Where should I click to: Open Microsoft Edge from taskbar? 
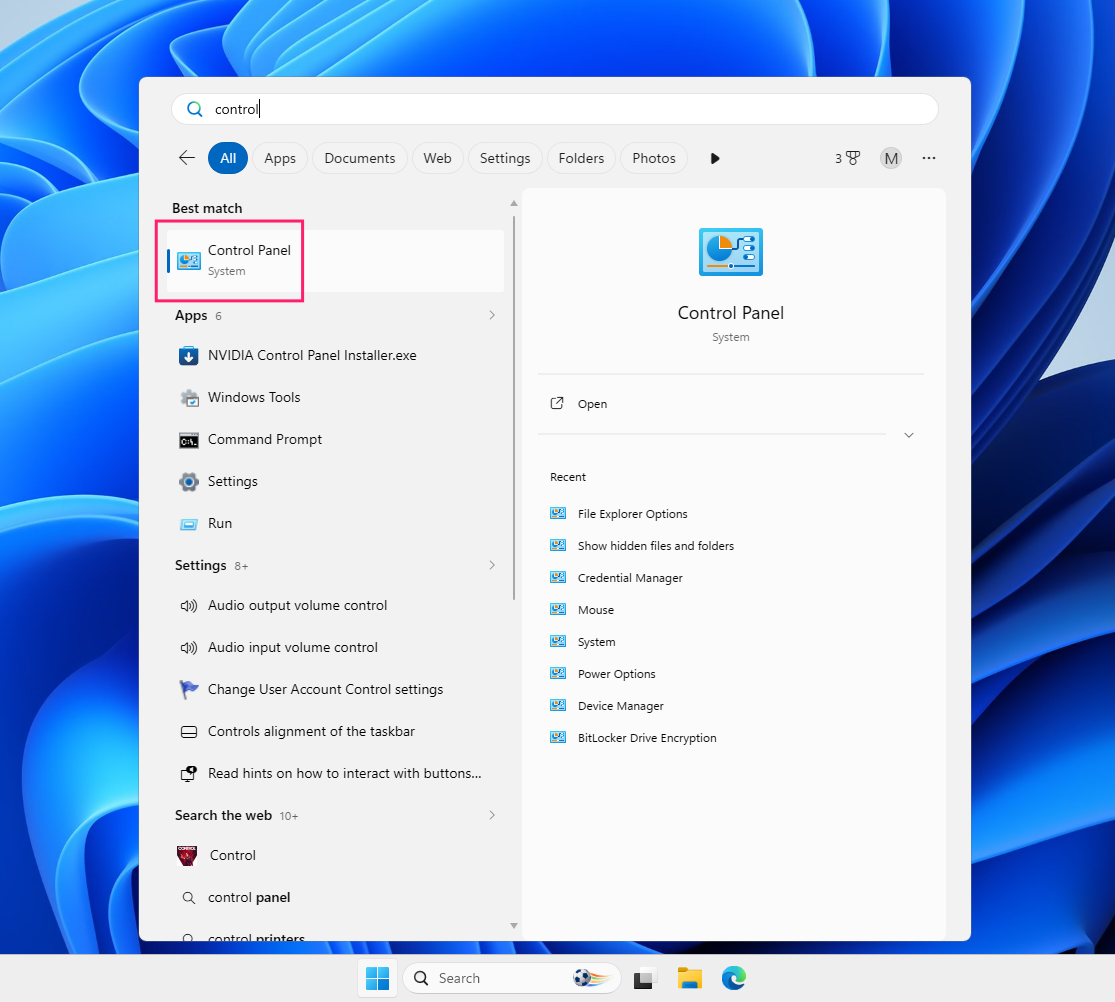[x=734, y=978]
